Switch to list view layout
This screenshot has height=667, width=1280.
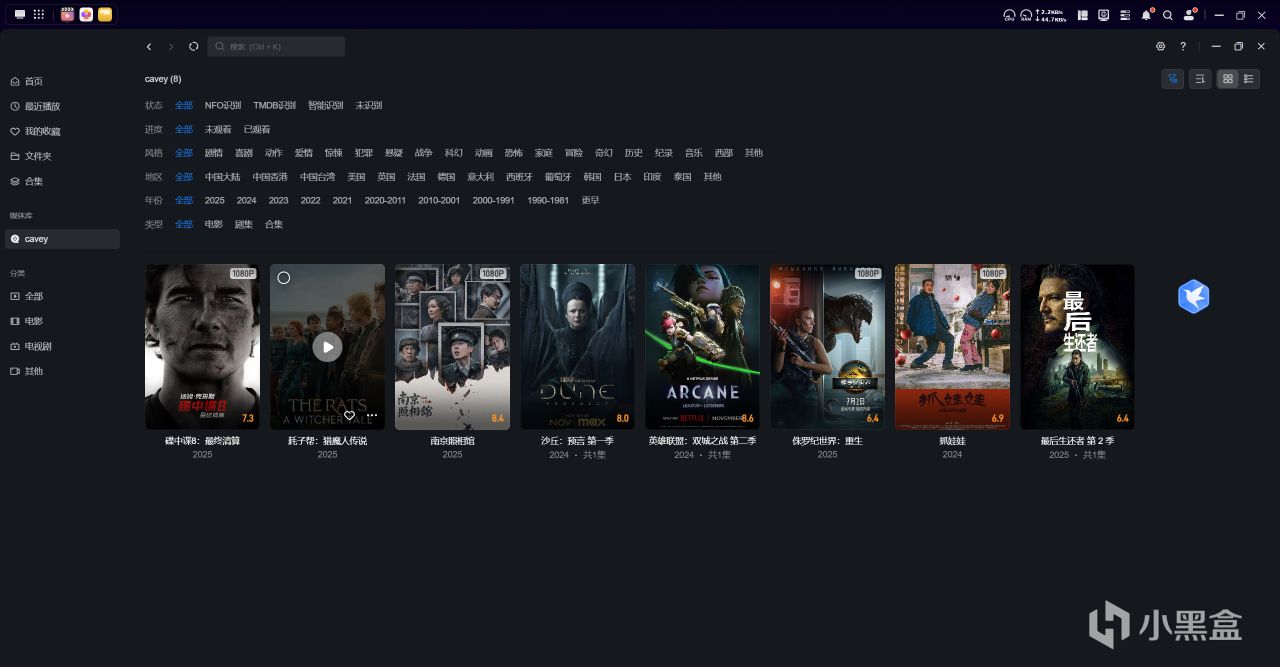click(x=1249, y=79)
